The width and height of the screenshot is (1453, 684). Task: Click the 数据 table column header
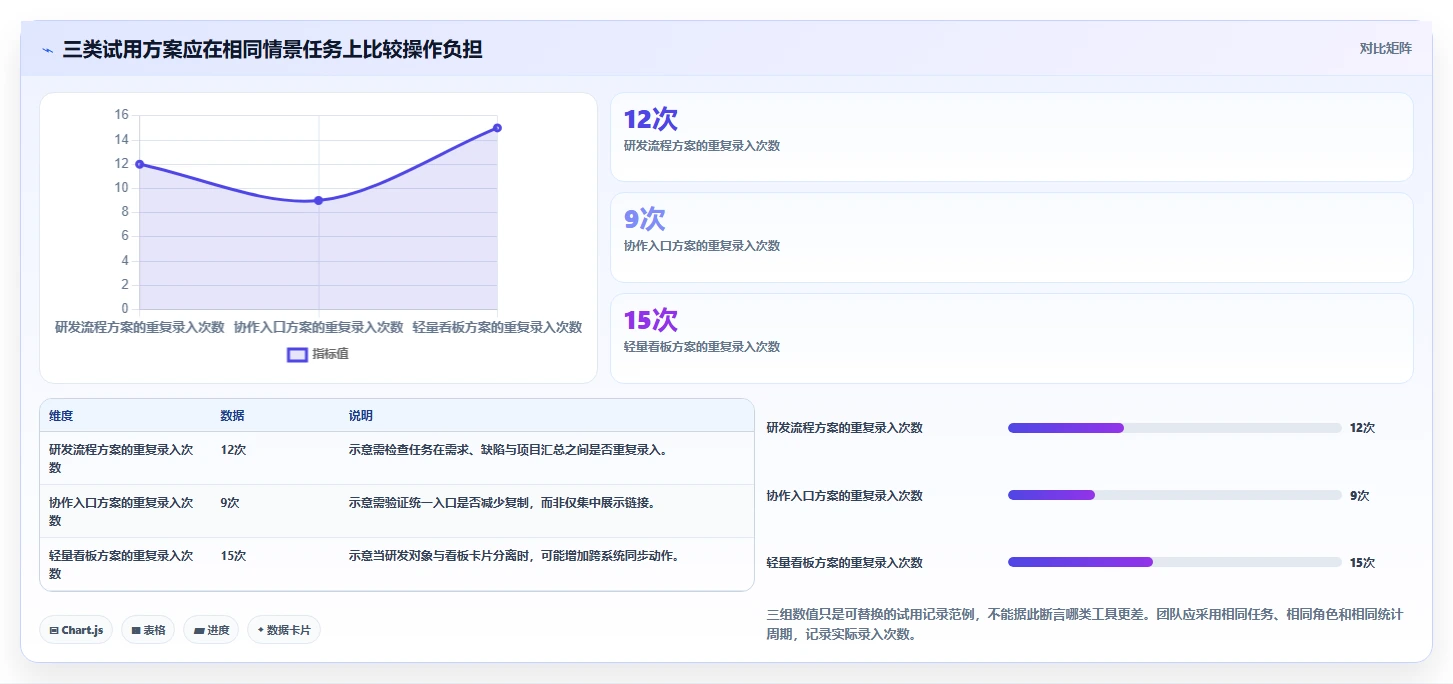pos(233,416)
